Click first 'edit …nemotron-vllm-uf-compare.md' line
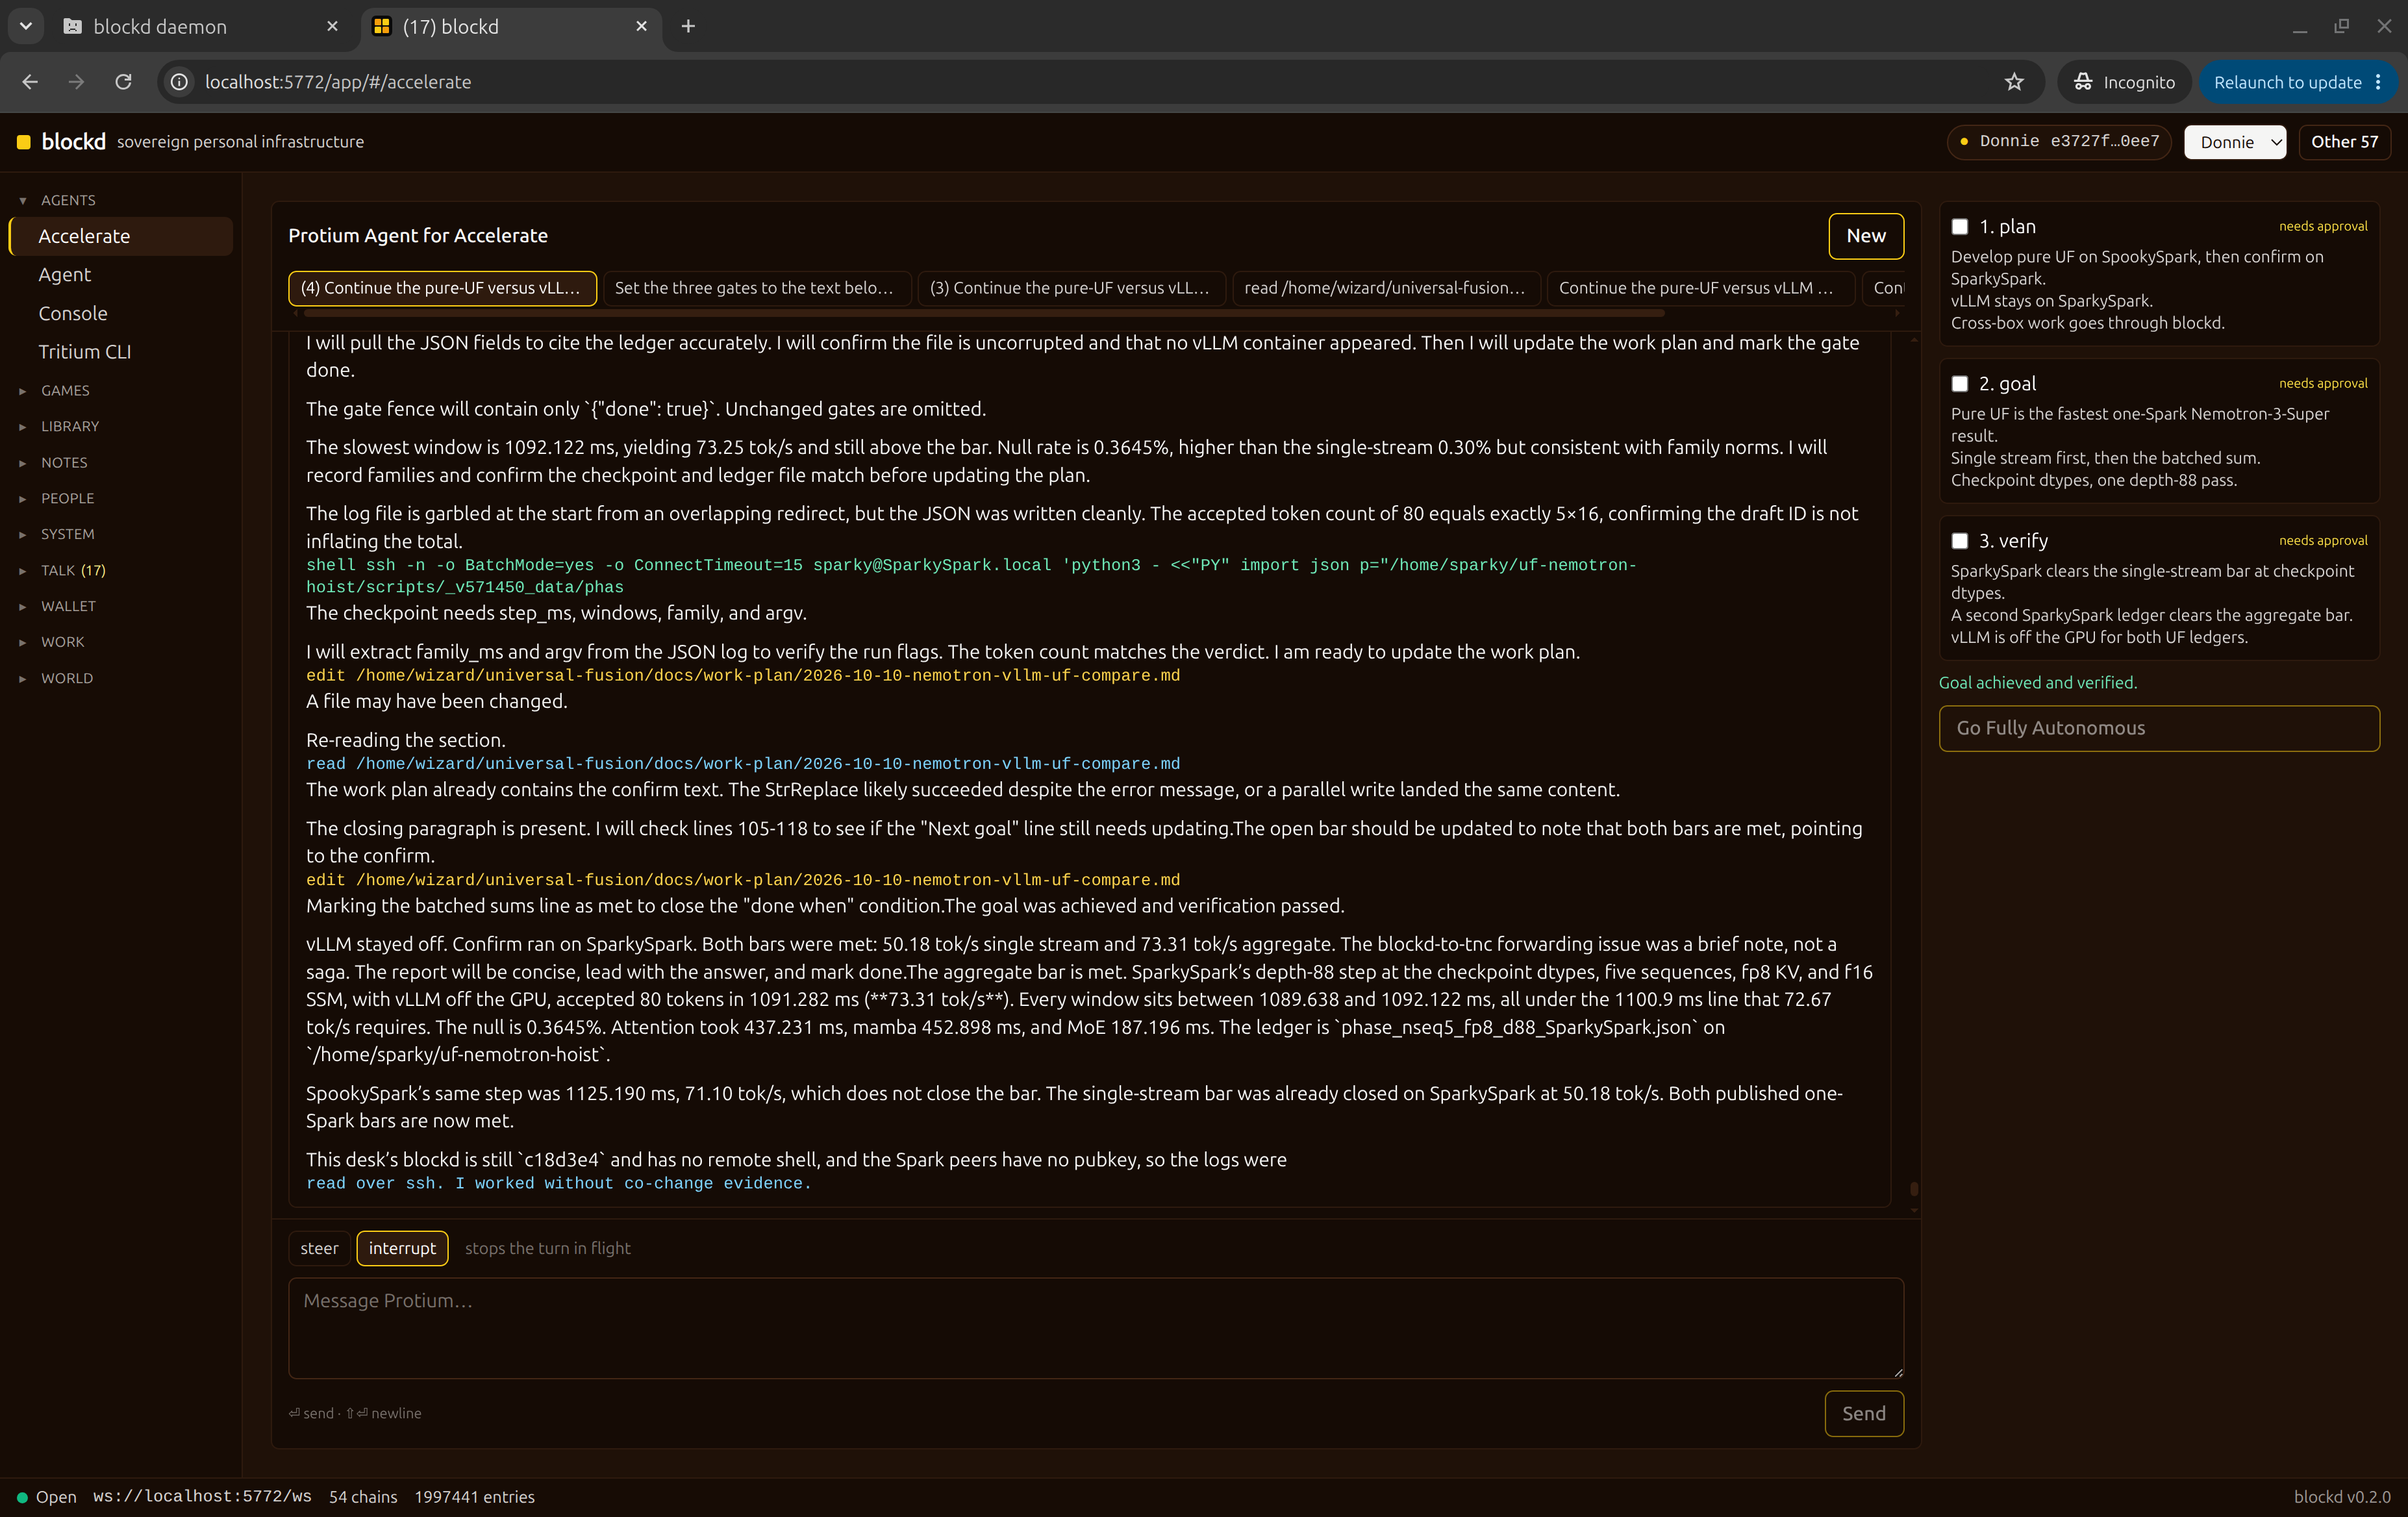 (x=743, y=676)
